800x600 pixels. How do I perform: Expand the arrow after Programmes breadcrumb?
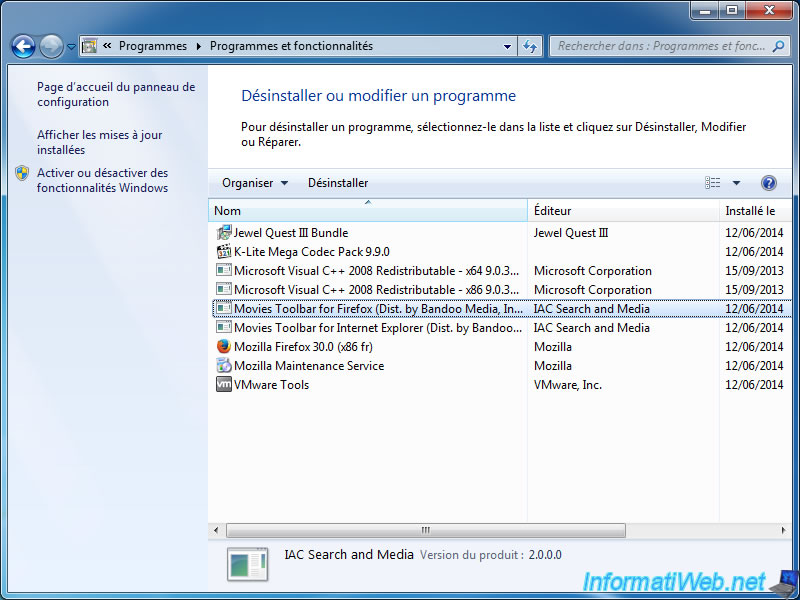coord(199,46)
